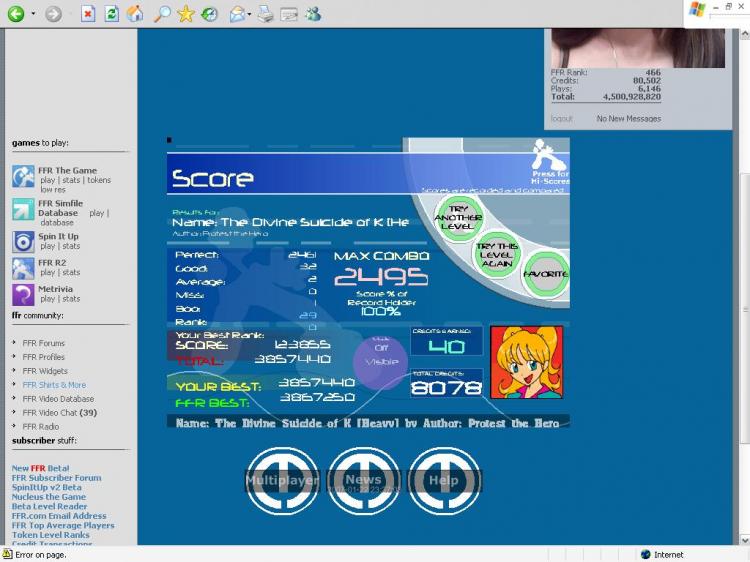Open FFR Forums in community menu

pos(44,343)
